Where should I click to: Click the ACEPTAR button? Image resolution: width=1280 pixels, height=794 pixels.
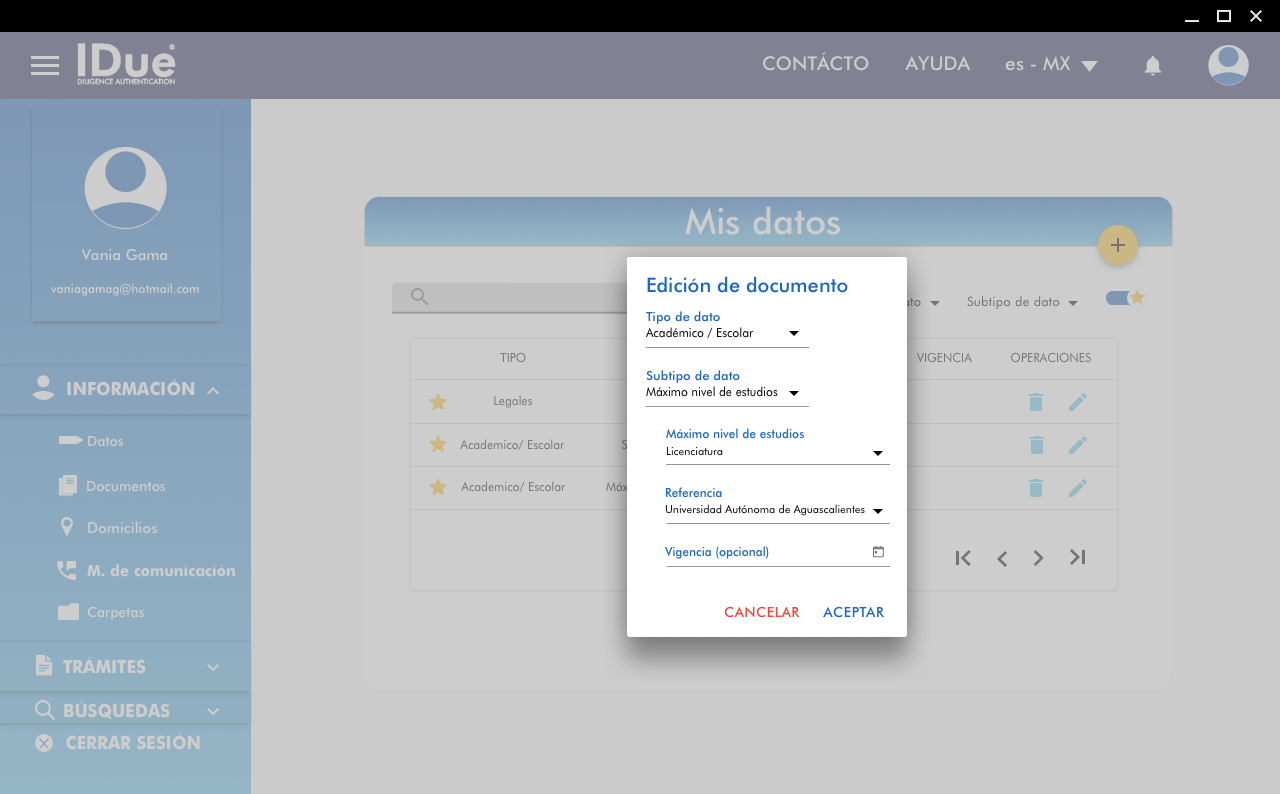coord(853,612)
